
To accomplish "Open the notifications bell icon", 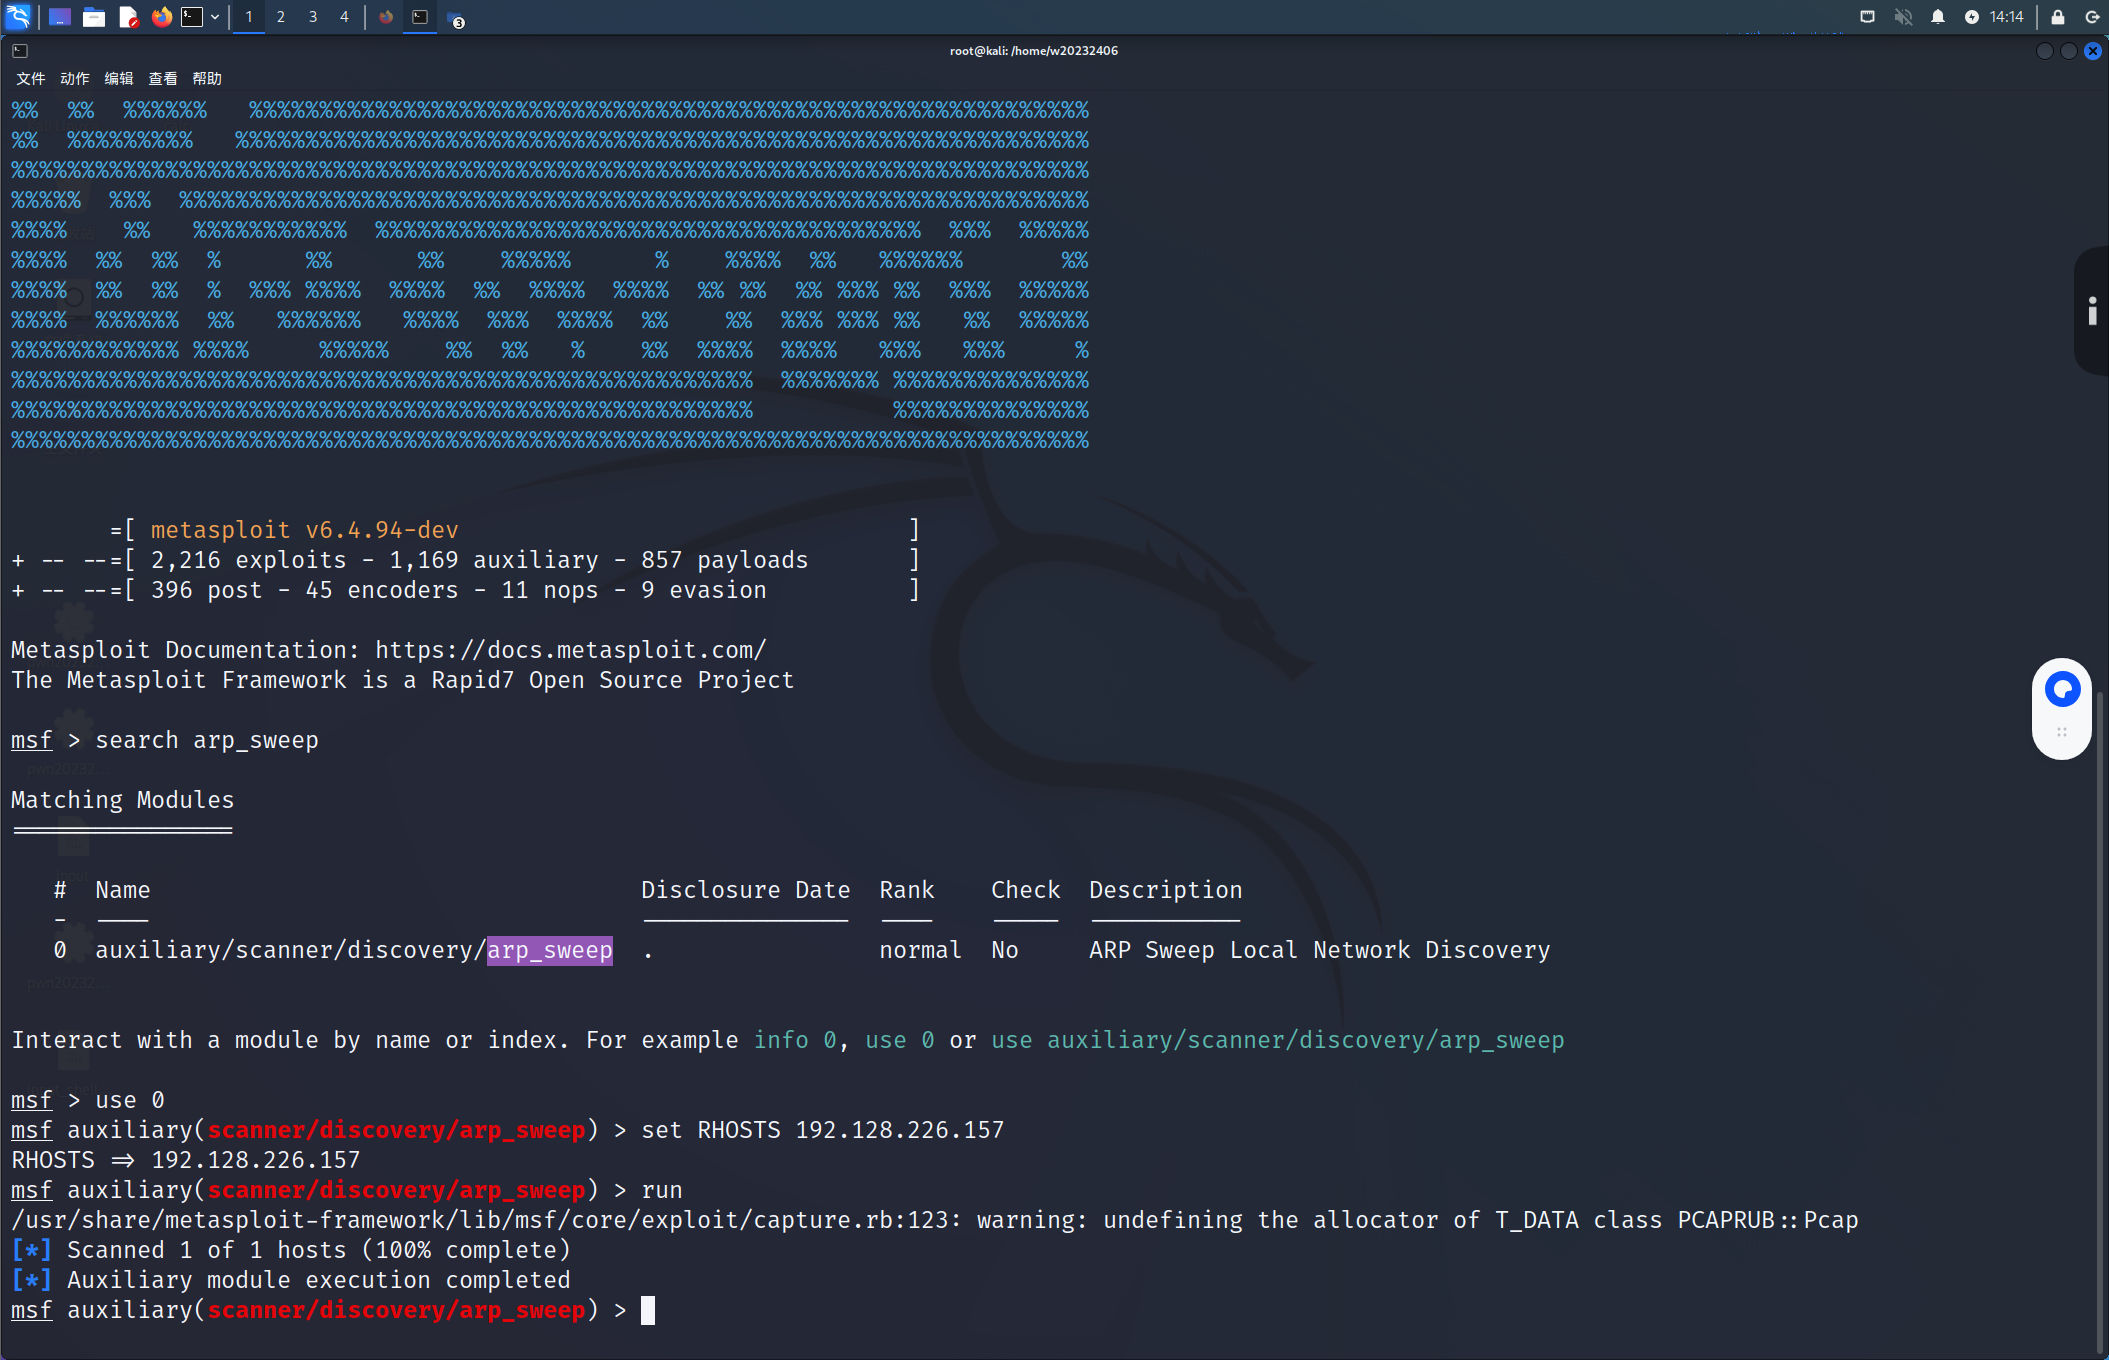I will click(1938, 17).
